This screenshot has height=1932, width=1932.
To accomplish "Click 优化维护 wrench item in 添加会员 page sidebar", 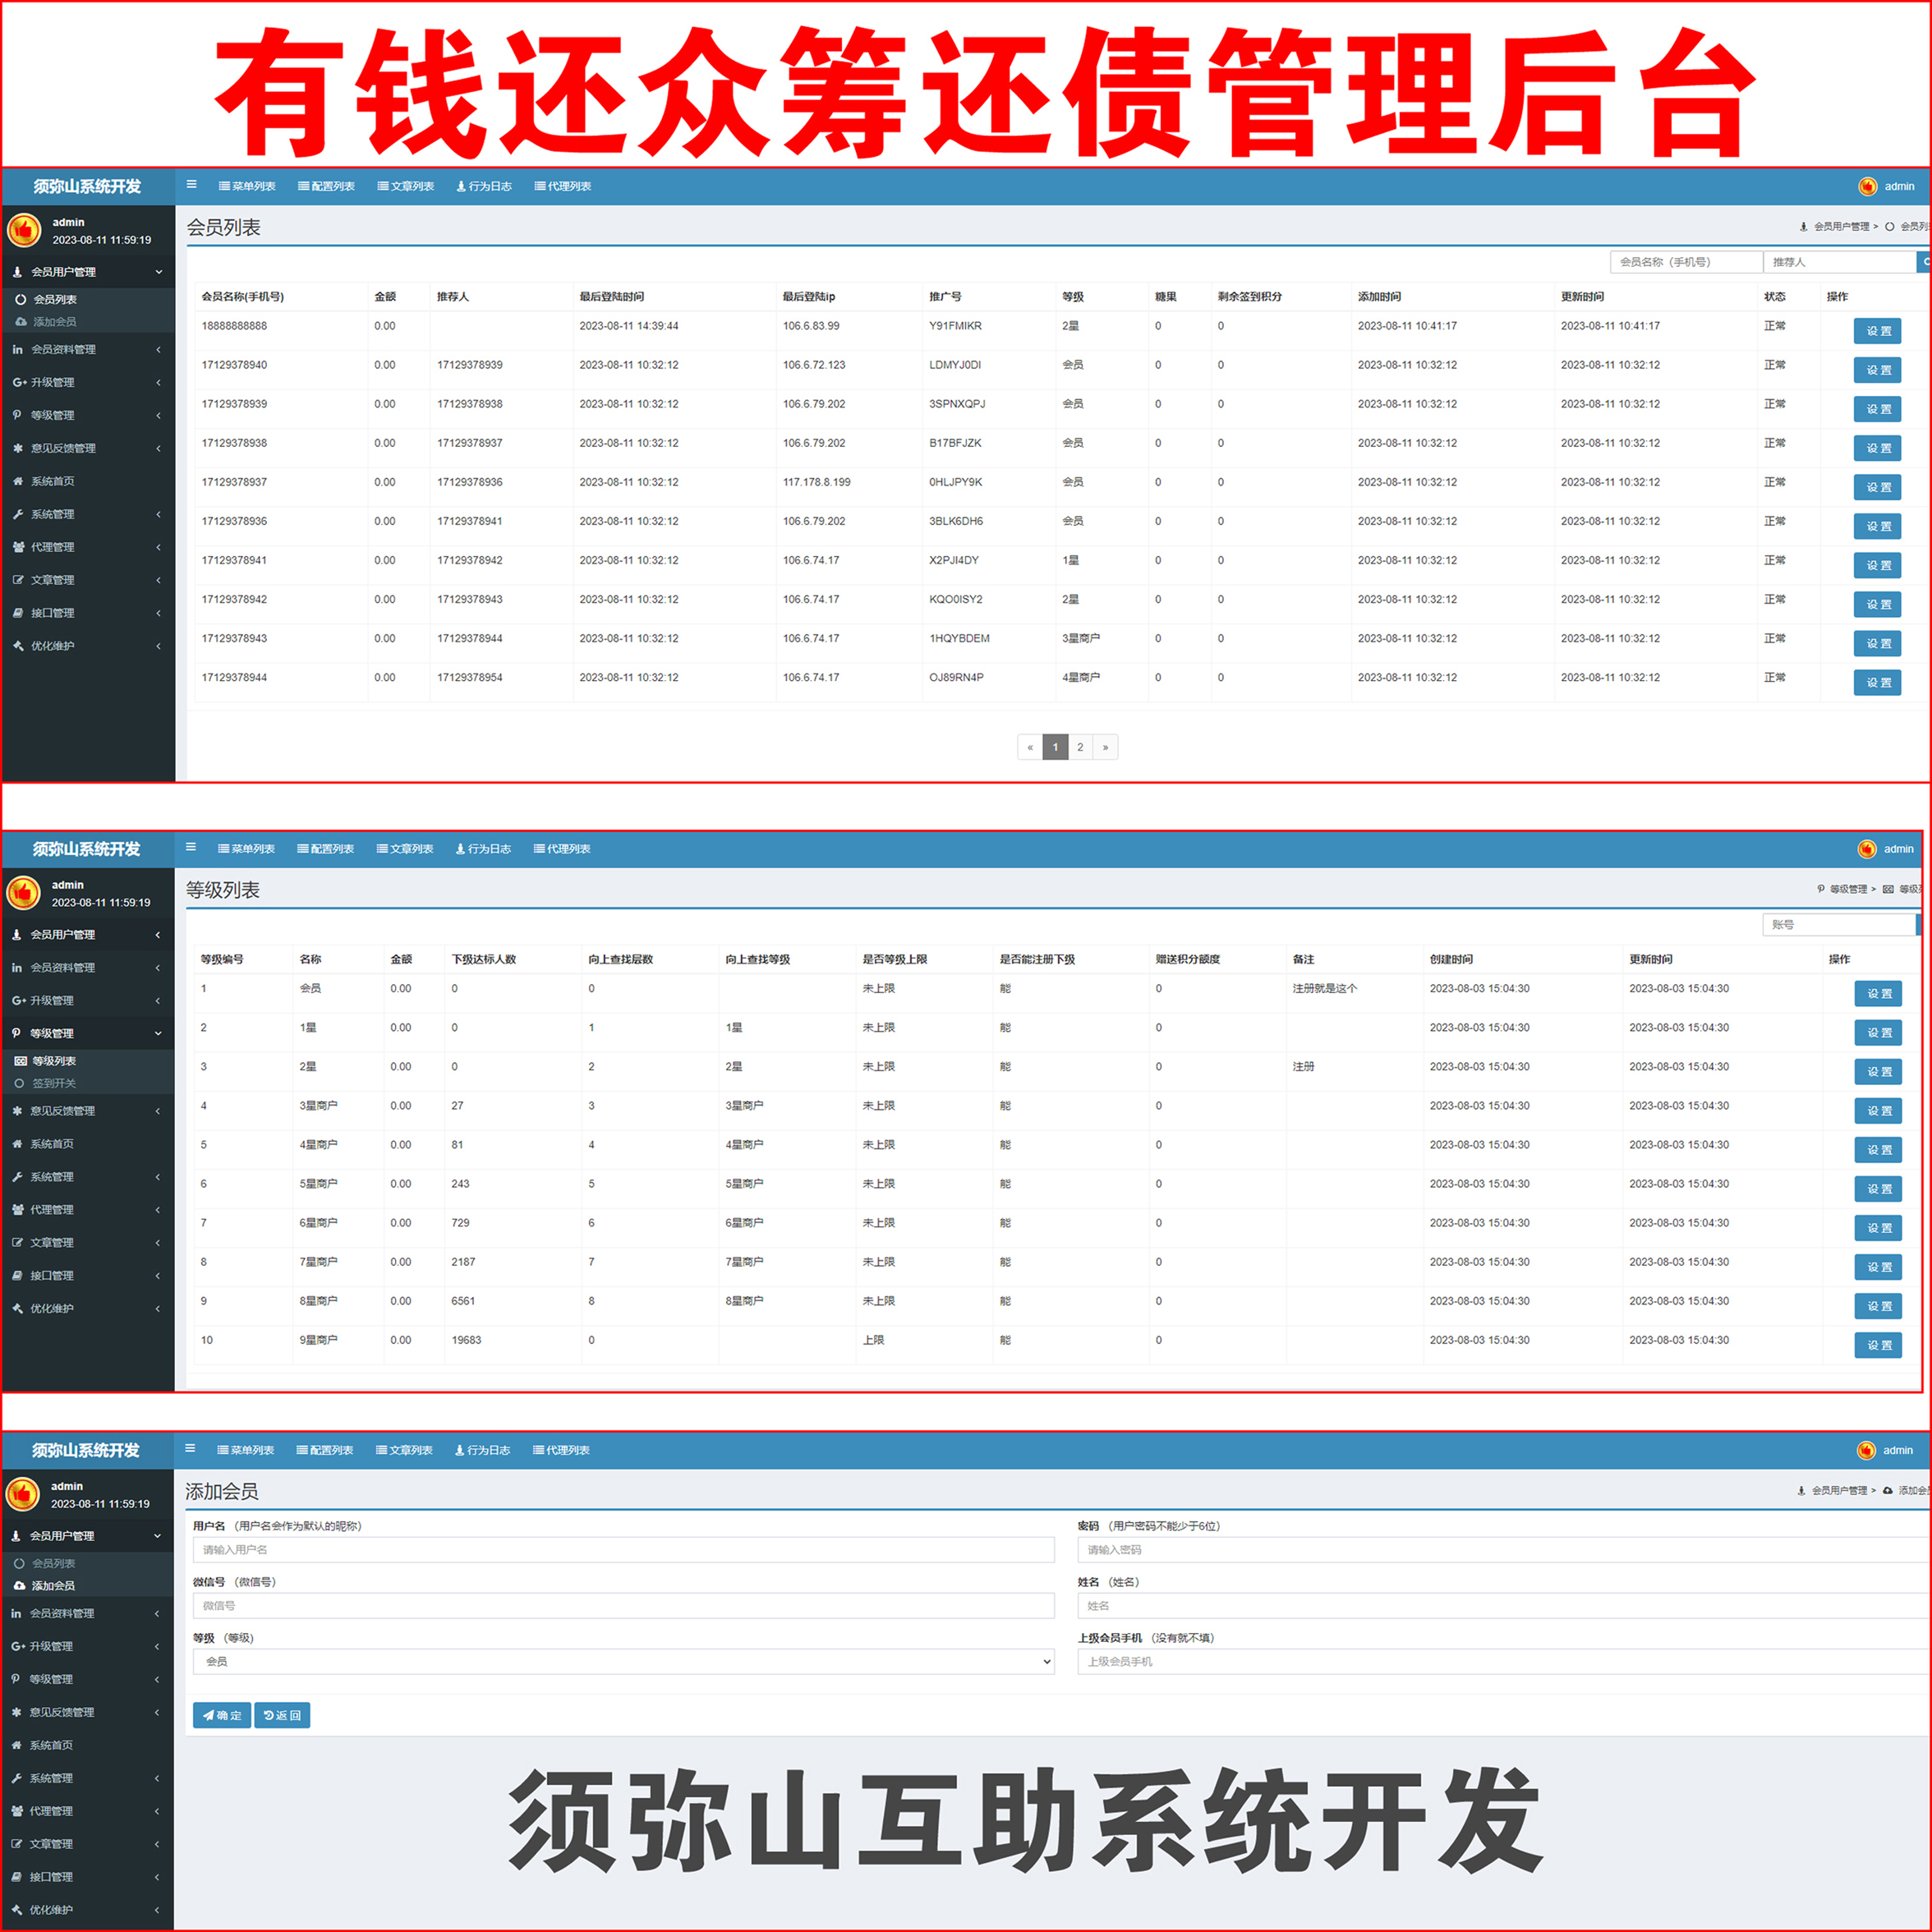I will pos(50,1909).
